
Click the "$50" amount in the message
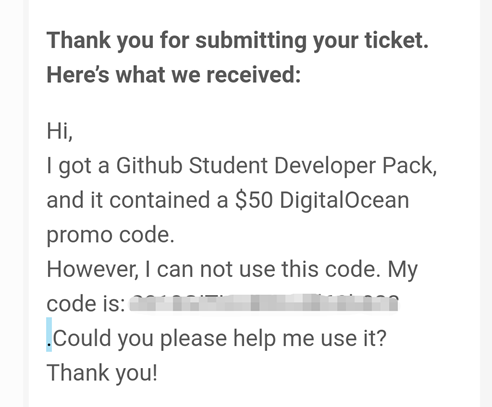point(254,200)
